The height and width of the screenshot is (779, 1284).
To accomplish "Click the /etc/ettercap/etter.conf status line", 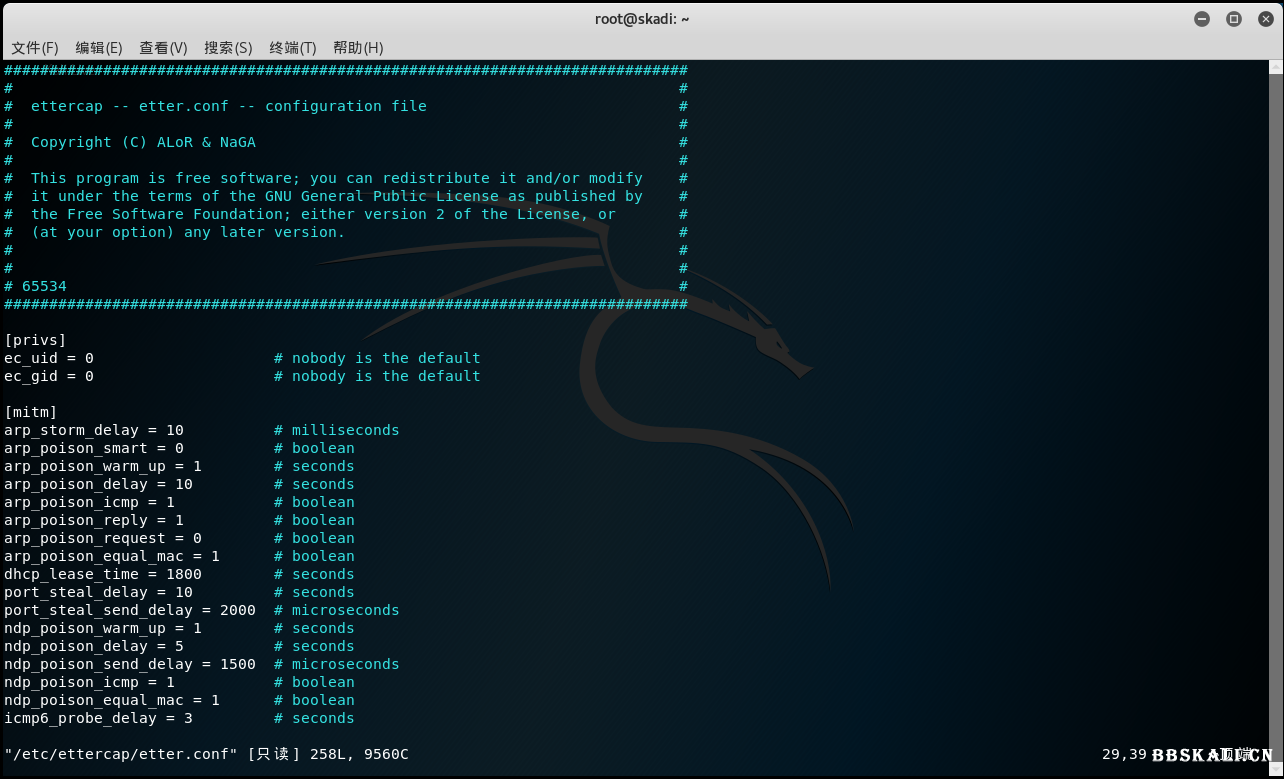I will click(x=206, y=754).
